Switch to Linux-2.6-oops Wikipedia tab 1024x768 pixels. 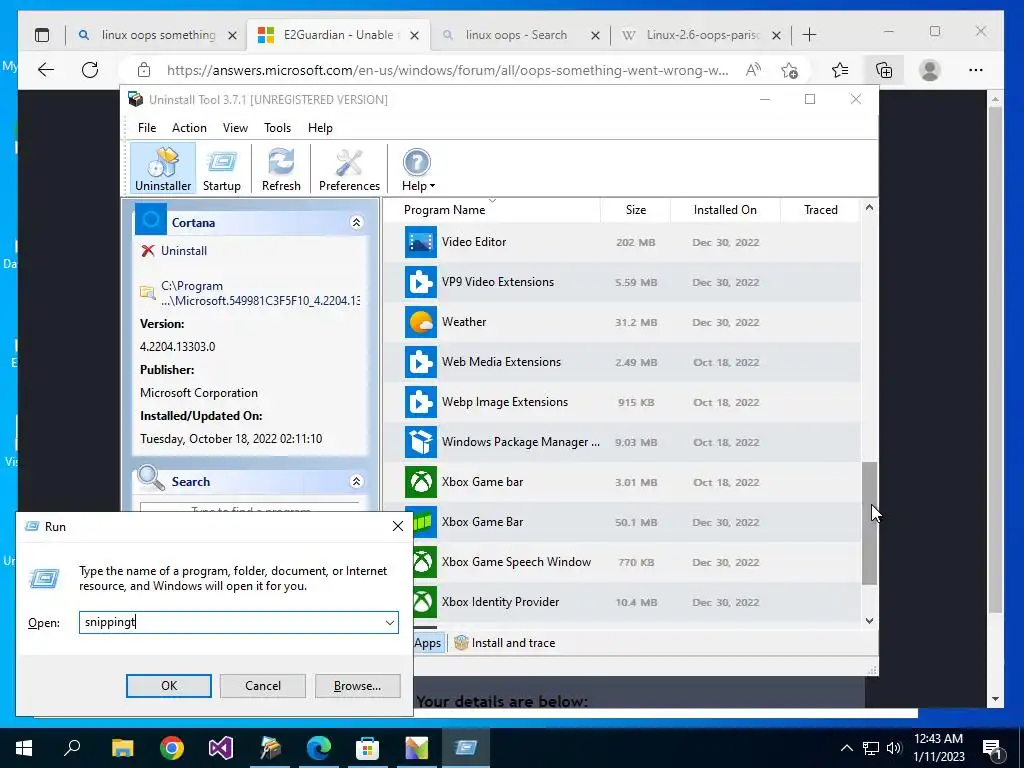(701, 35)
